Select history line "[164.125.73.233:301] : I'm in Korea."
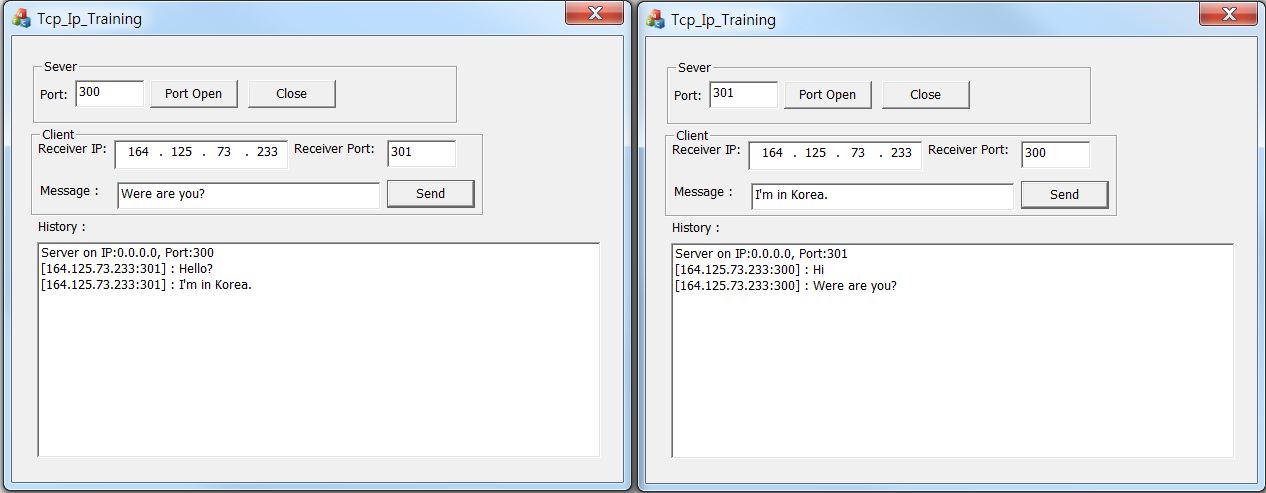1266x493 pixels. [147, 285]
